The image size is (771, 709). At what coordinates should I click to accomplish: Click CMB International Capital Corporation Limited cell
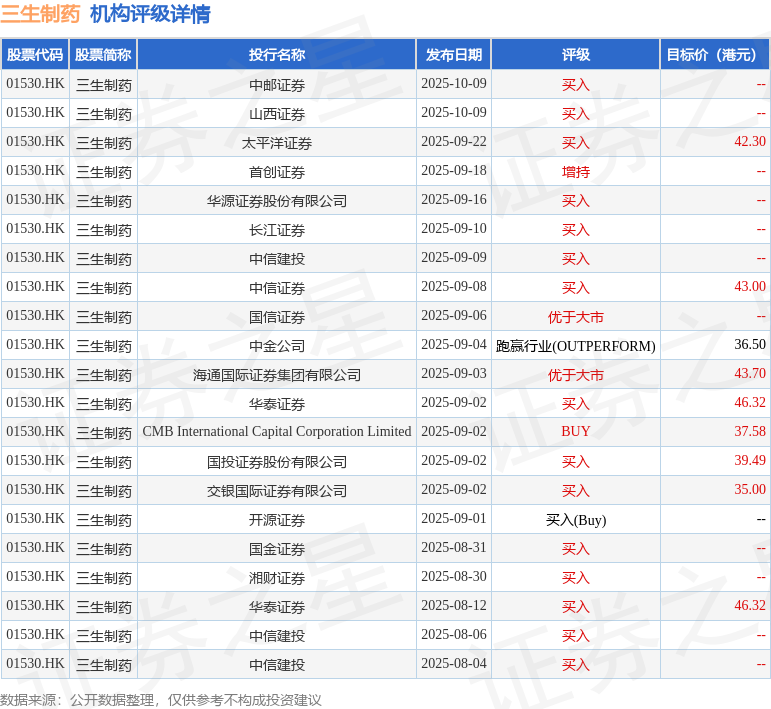click(x=277, y=432)
